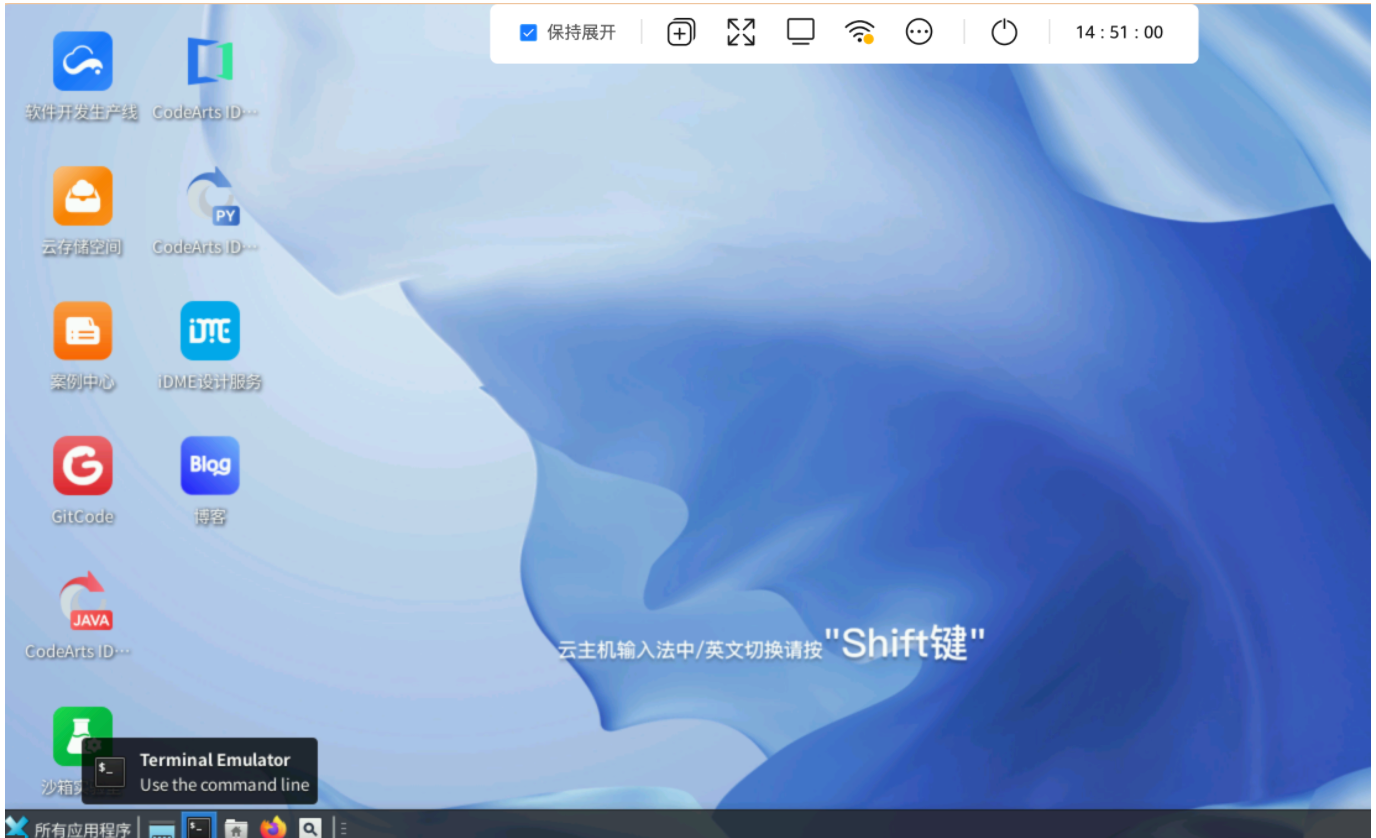Launch the 沙箱实验 sandbox app
Screen dimensions: 1376x838
coord(83,735)
